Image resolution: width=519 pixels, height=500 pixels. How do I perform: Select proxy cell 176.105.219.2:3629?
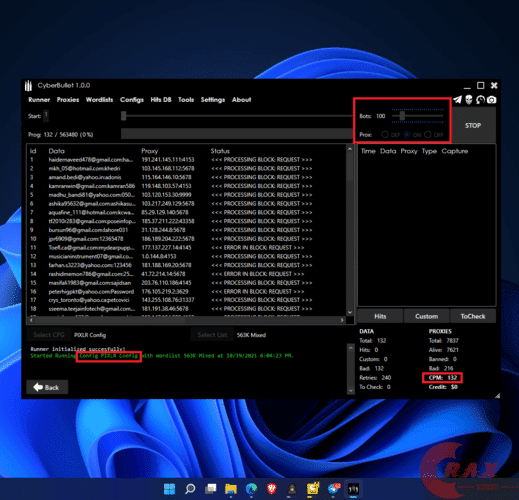coord(165,292)
